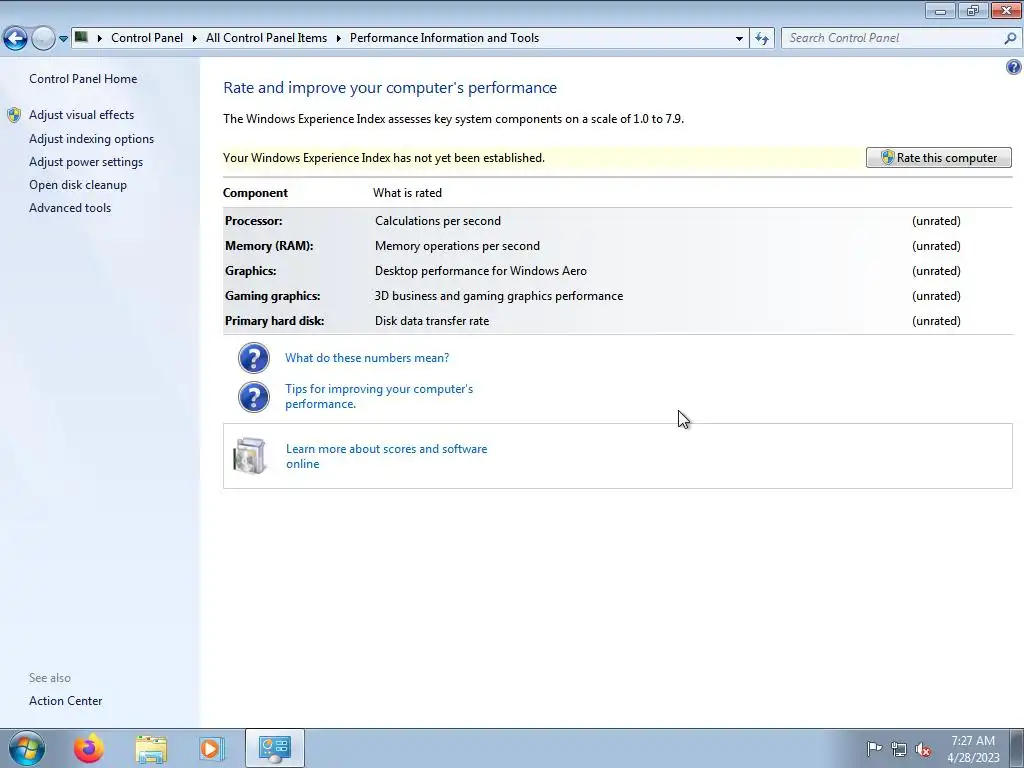The height and width of the screenshot is (768, 1024).
Task: Select Control Panel taskbar button
Action: pyautogui.click(x=274, y=748)
